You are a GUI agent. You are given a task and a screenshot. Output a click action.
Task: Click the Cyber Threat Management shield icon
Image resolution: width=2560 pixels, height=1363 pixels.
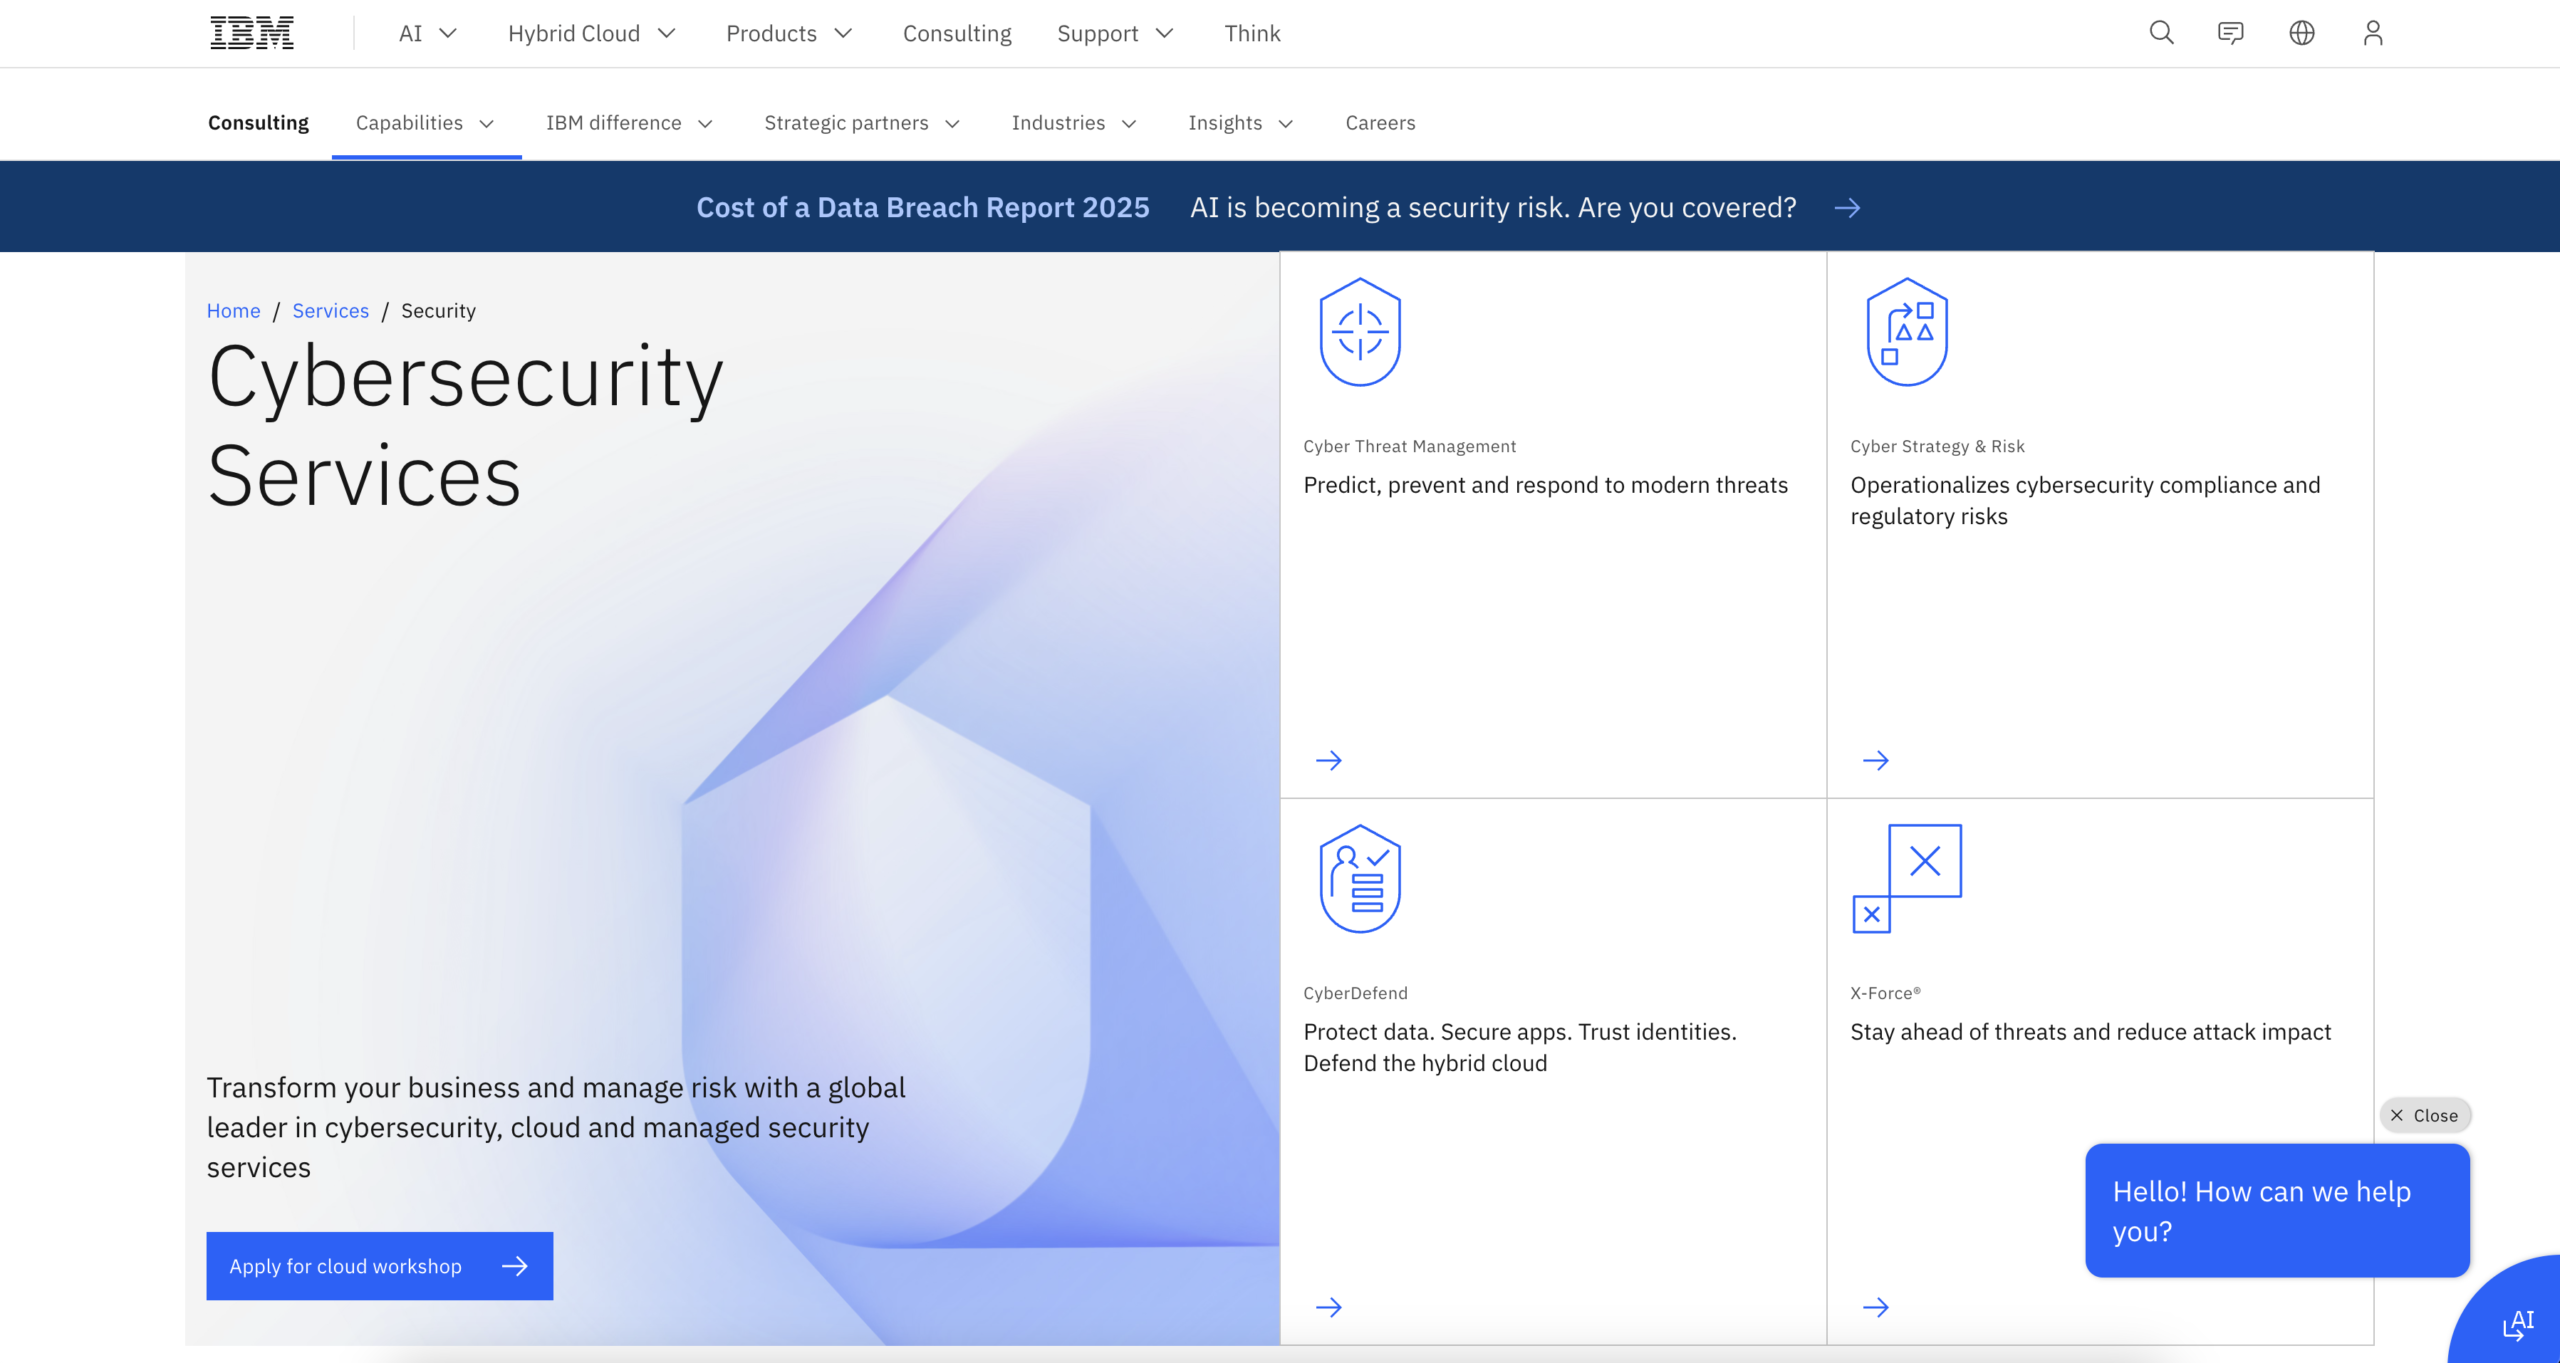(x=1360, y=331)
